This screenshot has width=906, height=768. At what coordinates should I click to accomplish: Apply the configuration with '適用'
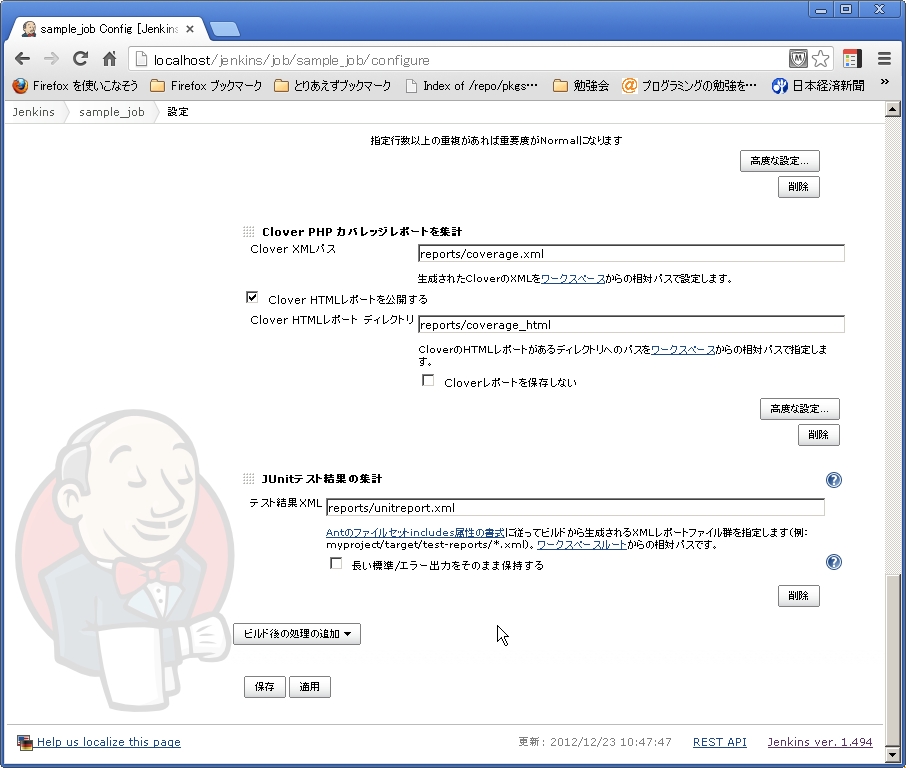point(310,687)
